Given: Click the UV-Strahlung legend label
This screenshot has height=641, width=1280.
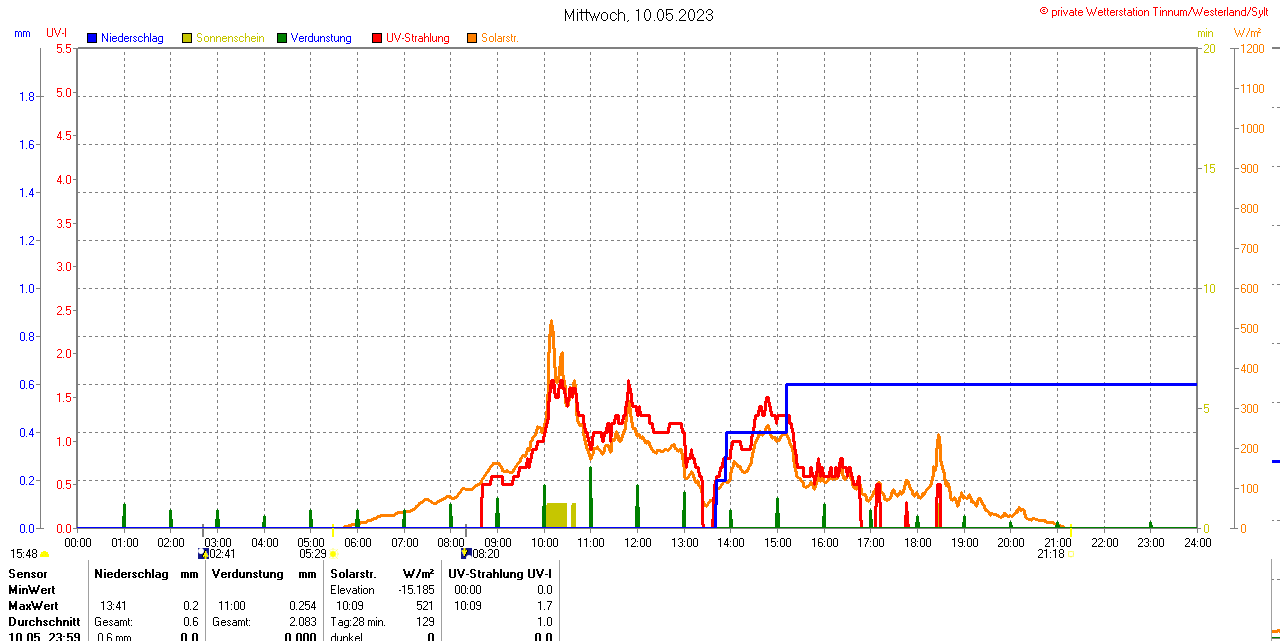Looking at the screenshot, I should click(418, 38).
